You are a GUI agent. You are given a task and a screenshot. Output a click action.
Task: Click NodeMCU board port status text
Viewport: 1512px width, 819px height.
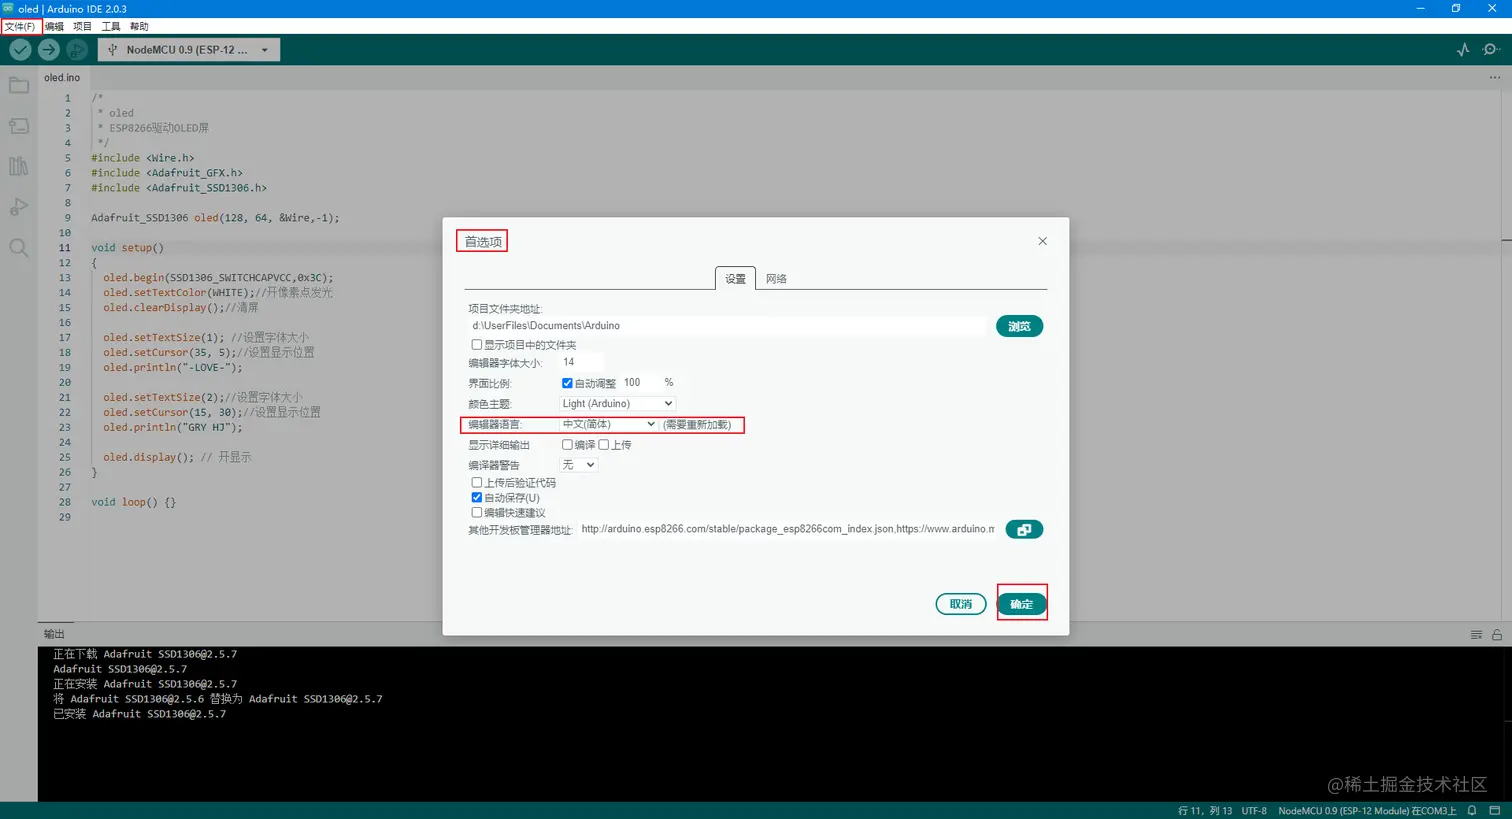click(x=1367, y=811)
